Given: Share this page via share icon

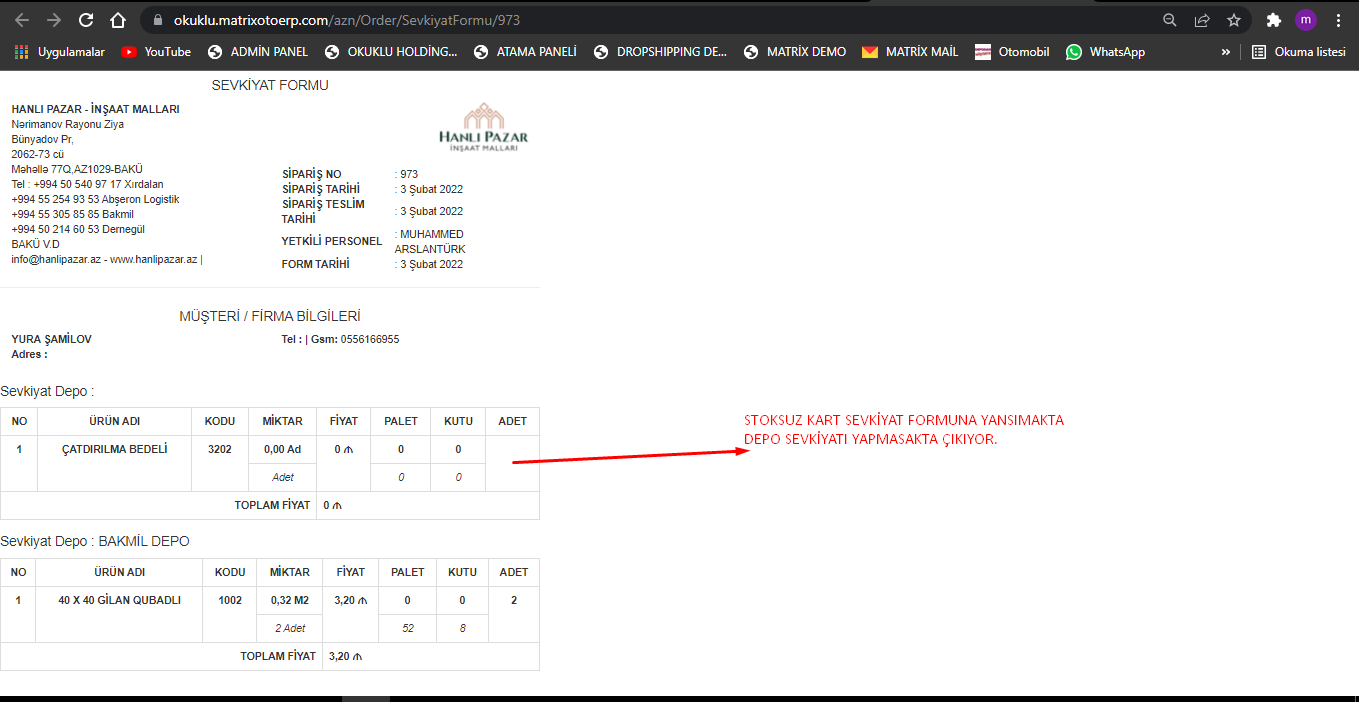Looking at the screenshot, I should pos(1202,20).
